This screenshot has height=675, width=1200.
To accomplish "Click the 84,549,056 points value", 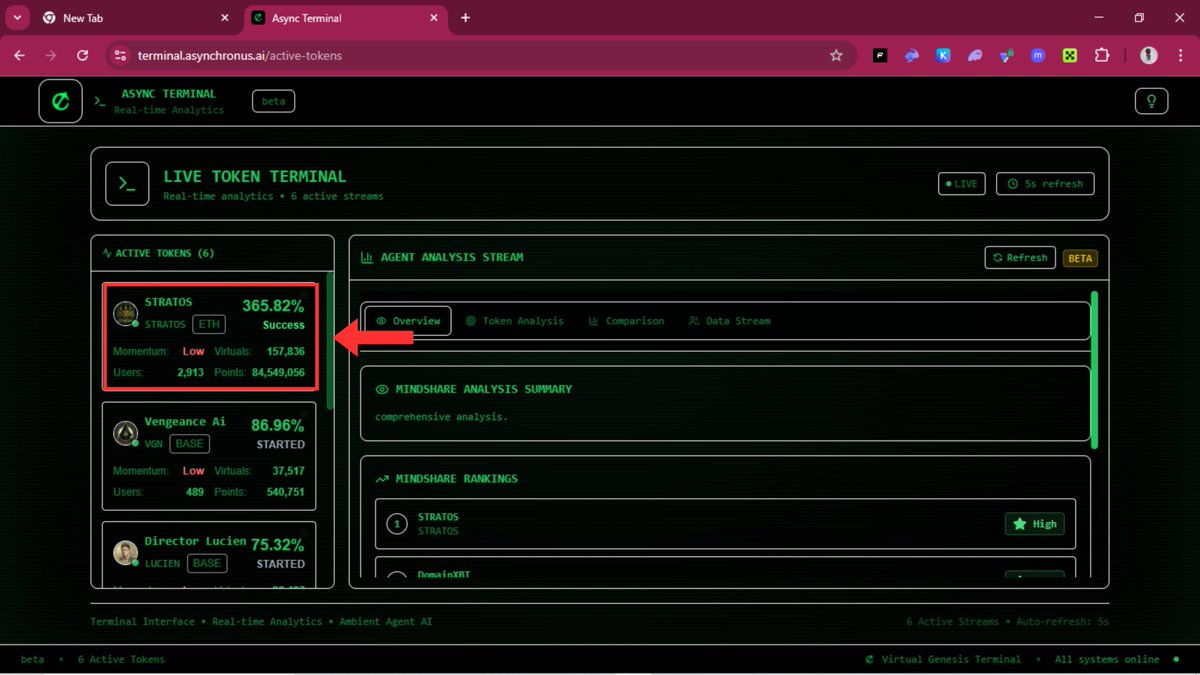I will tap(278, 372).
